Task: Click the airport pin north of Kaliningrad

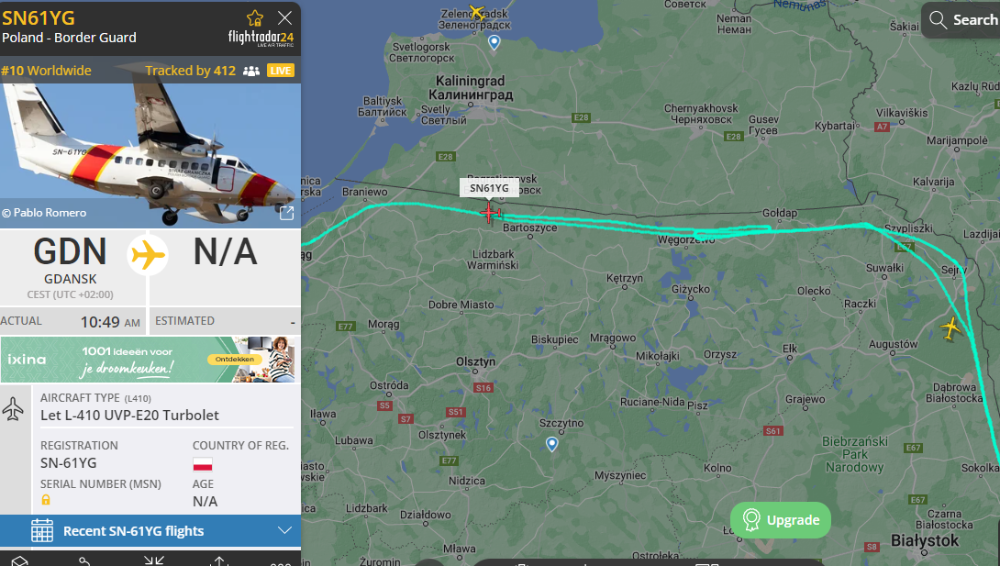Action: pos(494,43)
